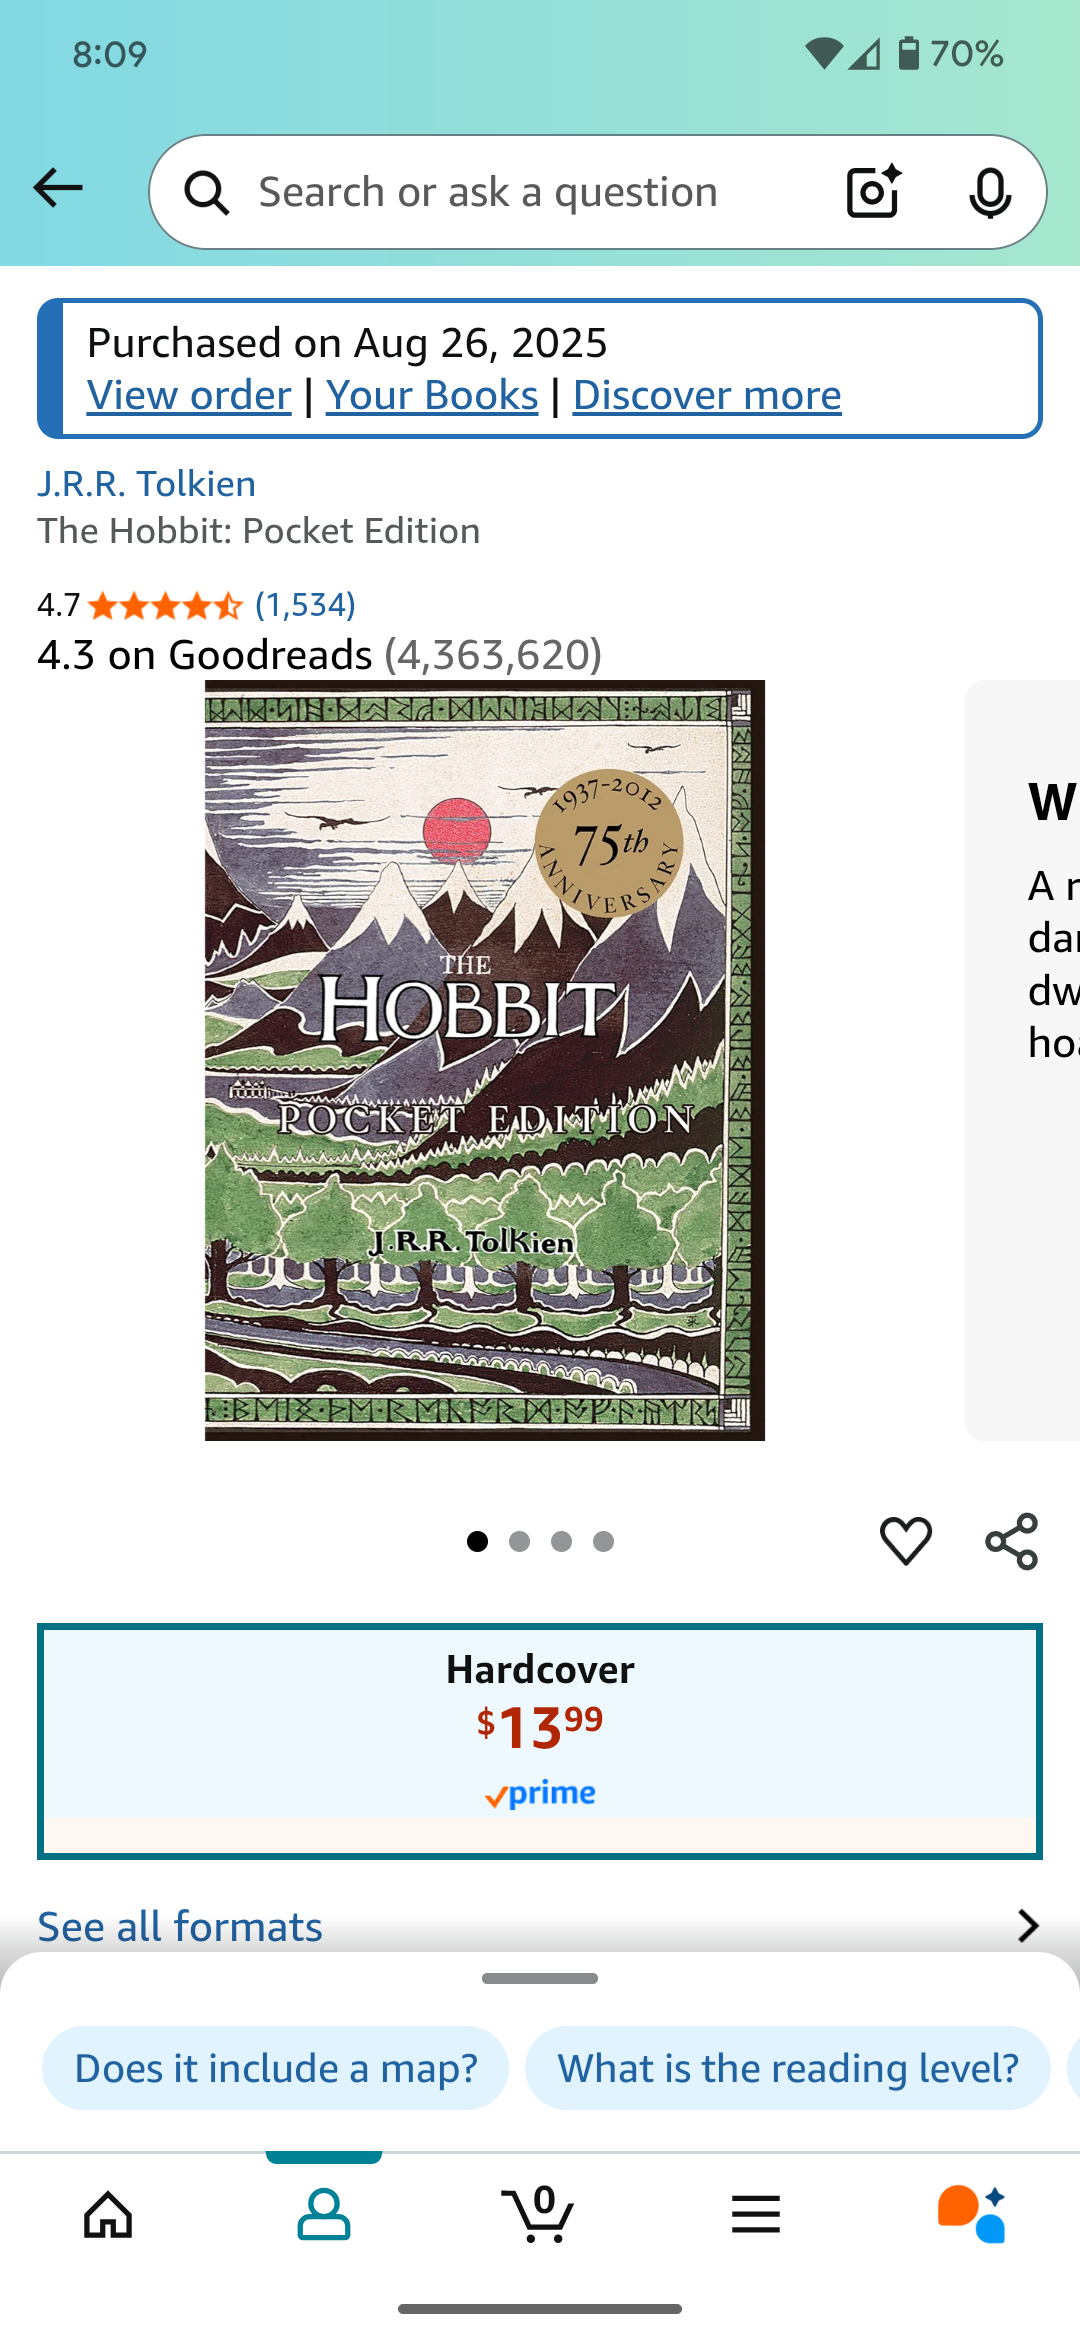The height and width of the screenshot is (2340, 1080).
Task: Open camera lens search icon
Action: (x=873, y=191)
